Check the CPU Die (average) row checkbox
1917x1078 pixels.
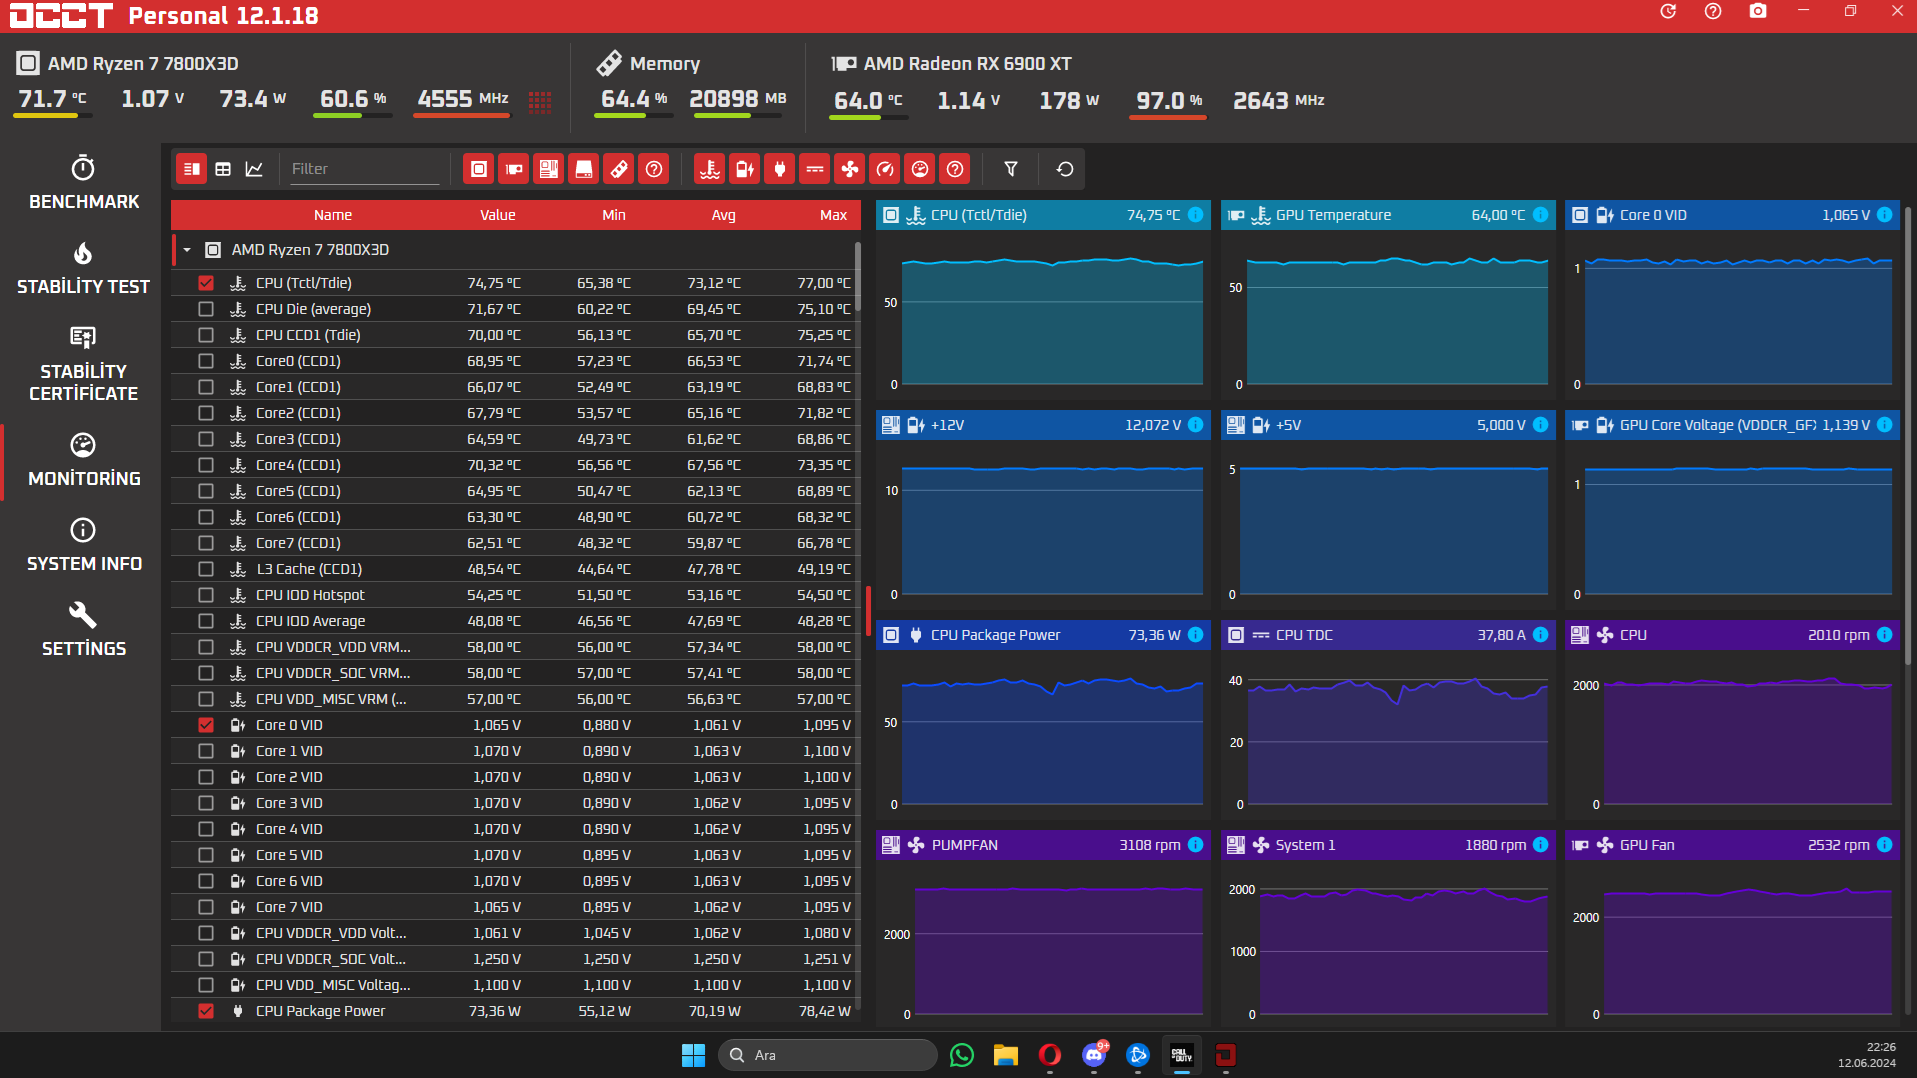click(206, 309)
